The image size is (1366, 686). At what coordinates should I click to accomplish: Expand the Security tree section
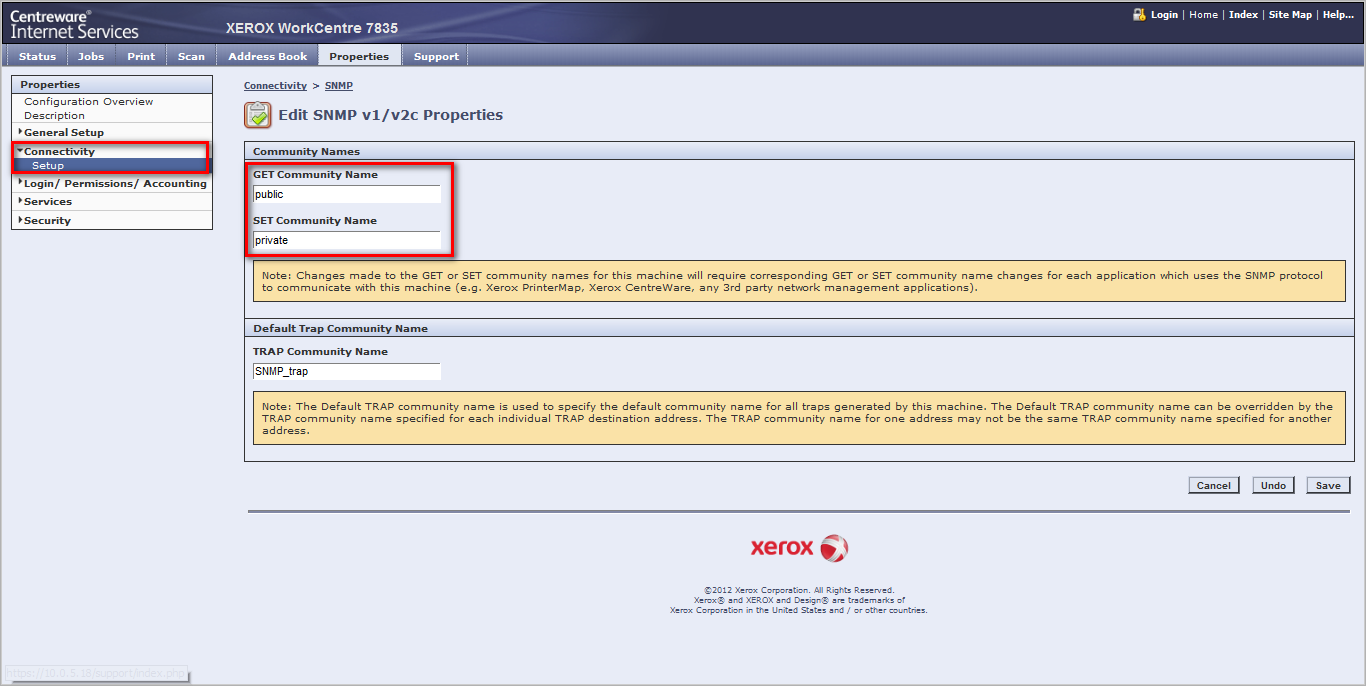coord(47,221)
